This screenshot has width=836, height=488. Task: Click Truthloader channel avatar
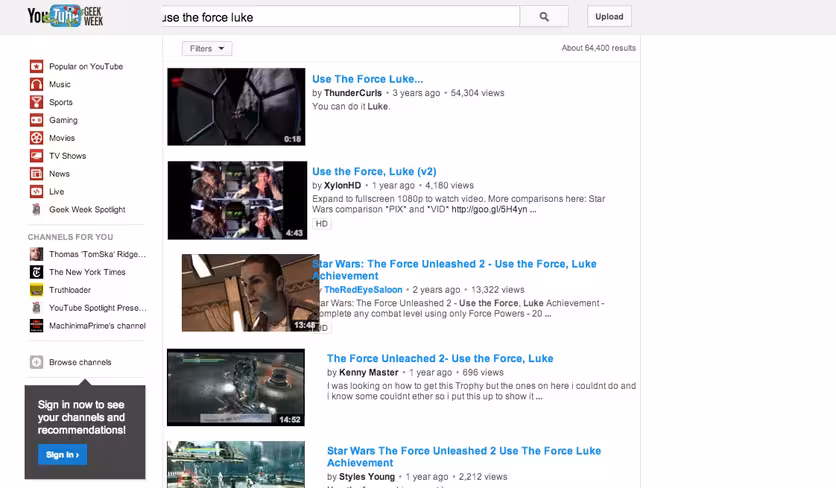point(36,290)
